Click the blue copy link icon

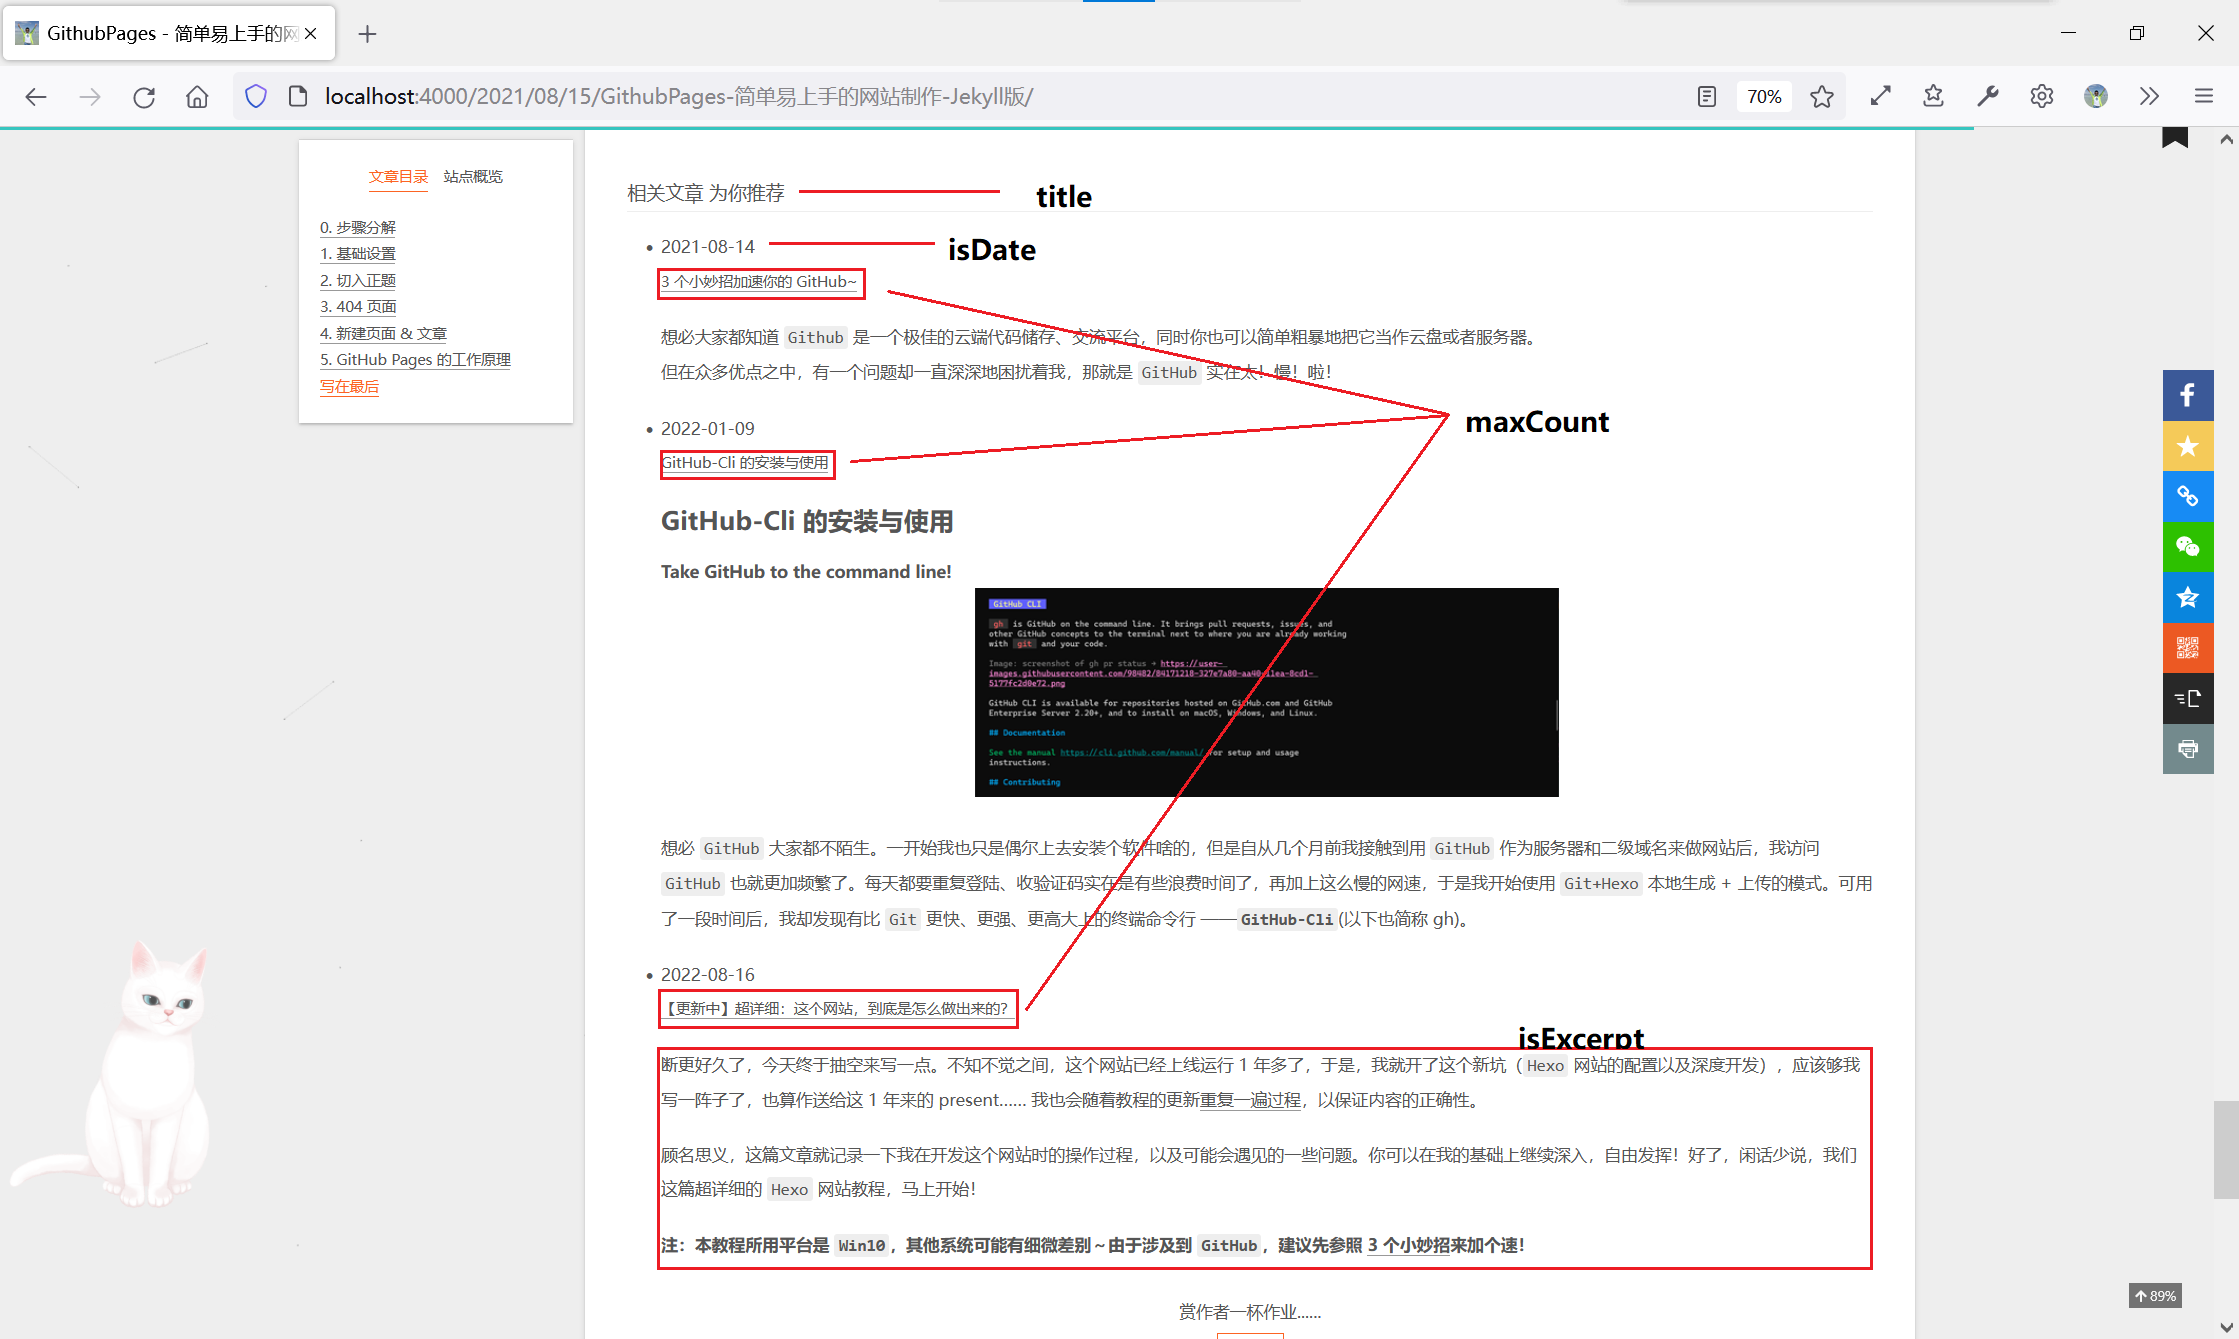(x=2187, y=496)
